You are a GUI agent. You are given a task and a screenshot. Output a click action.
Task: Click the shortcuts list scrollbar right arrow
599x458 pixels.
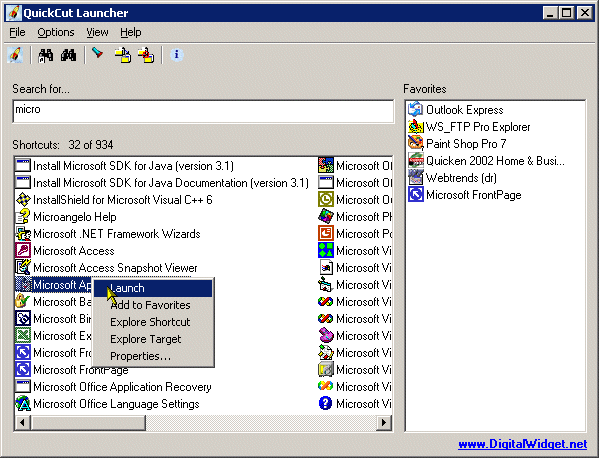point(383,422)
